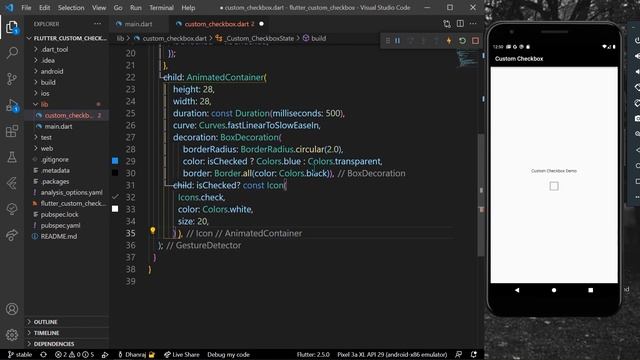Viewport: 640px width, 360px height.
Task: Switch to the main.dart editor tab
Action: click(x=139, y=24)
